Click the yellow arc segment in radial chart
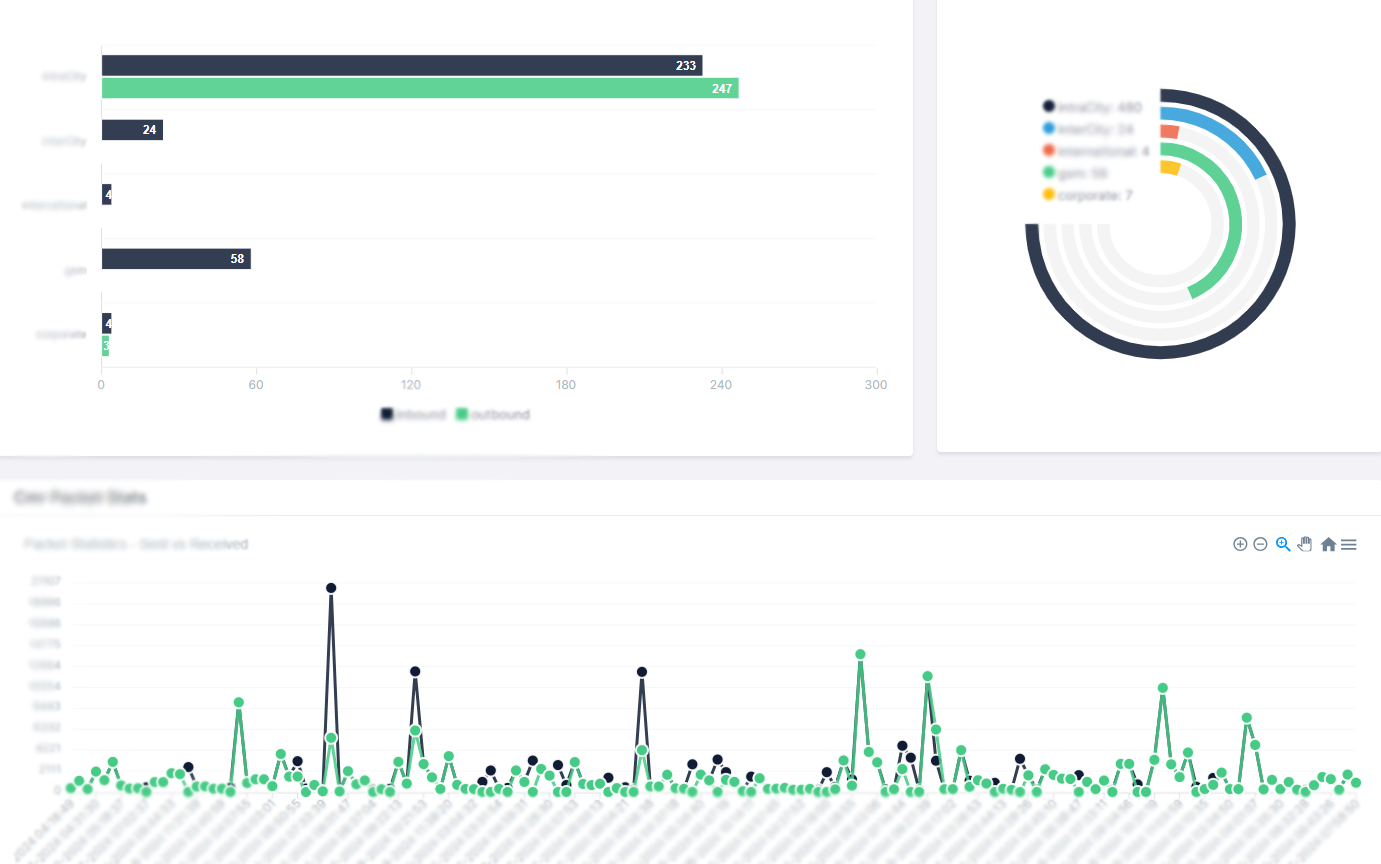Viewport: 1381px width, 864px height. coord(1170,168)
